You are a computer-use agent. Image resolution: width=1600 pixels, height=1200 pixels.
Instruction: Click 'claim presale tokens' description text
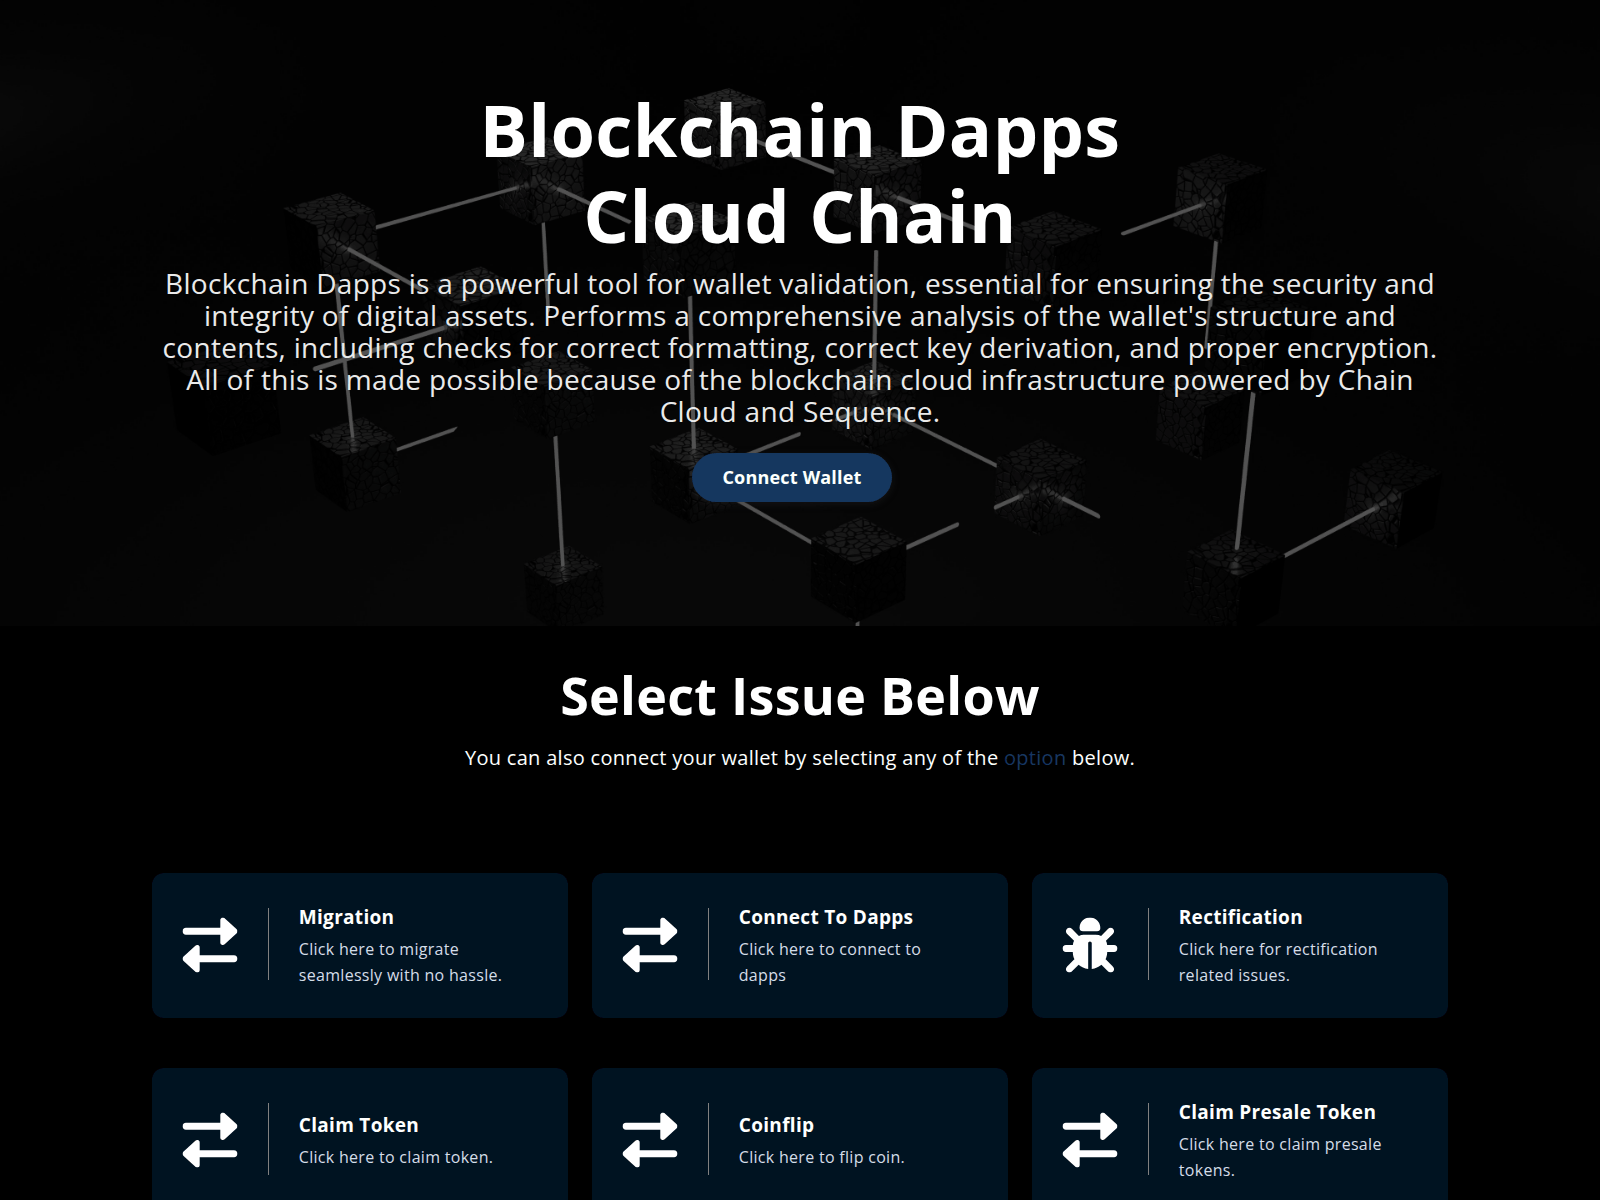coord(1279,1157)
